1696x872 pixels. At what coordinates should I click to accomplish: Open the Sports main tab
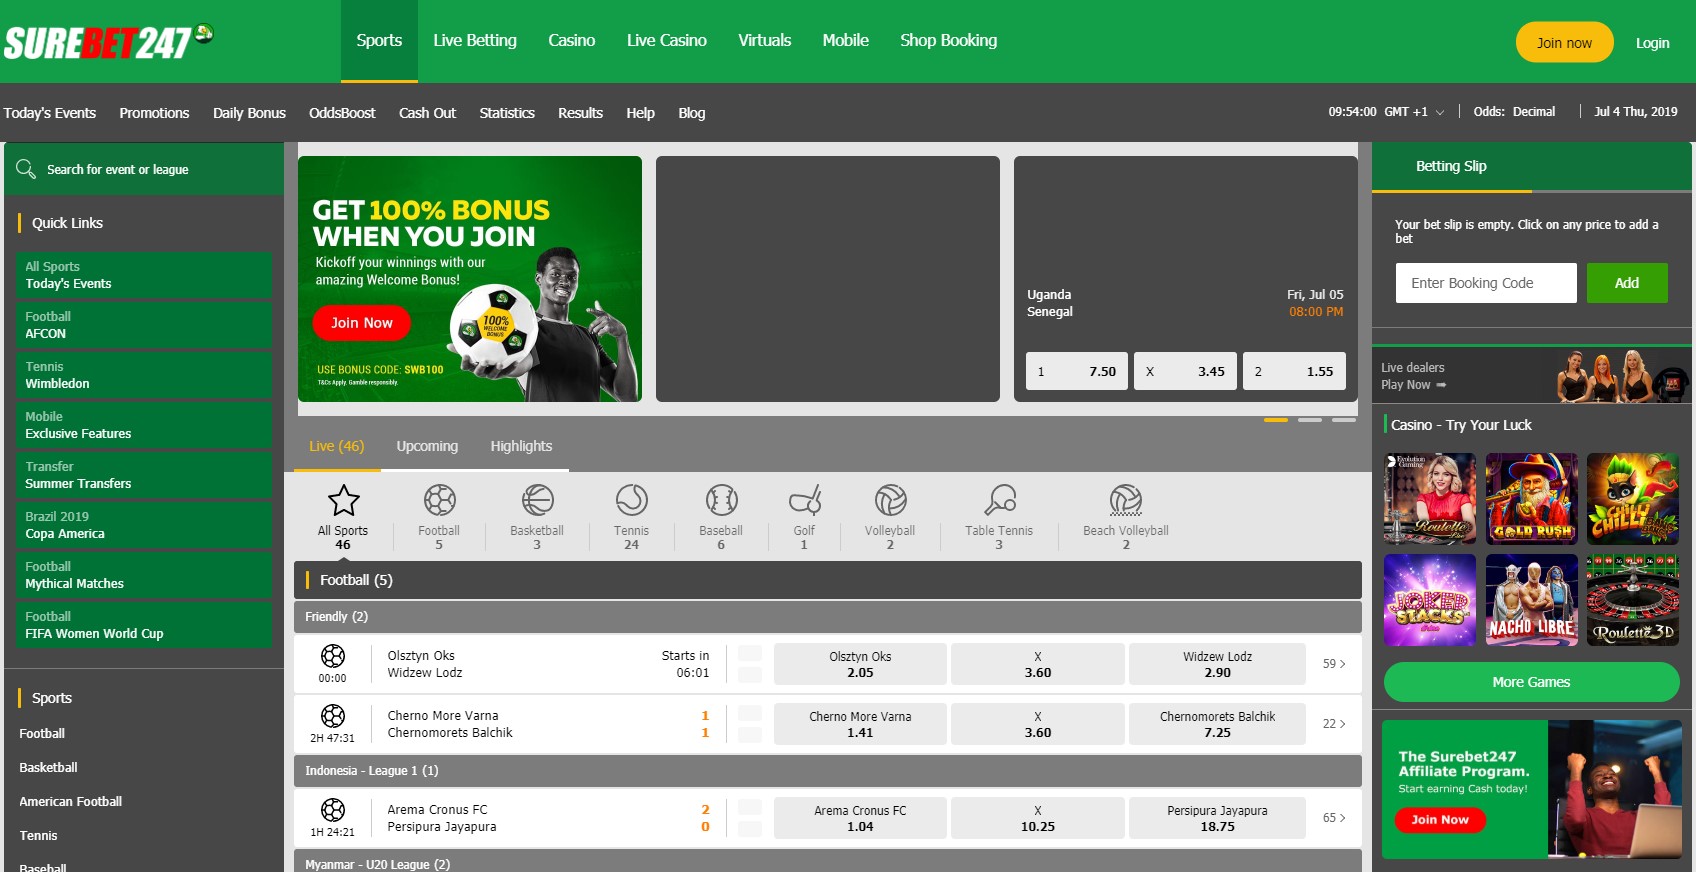click(x=379, y=41)
